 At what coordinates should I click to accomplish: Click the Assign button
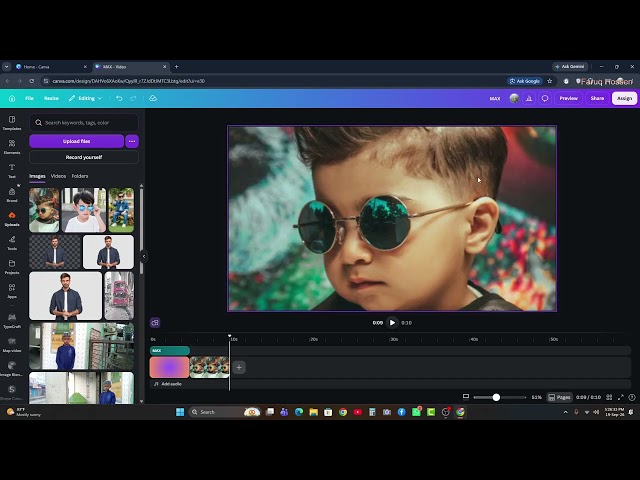pos(624,98)
